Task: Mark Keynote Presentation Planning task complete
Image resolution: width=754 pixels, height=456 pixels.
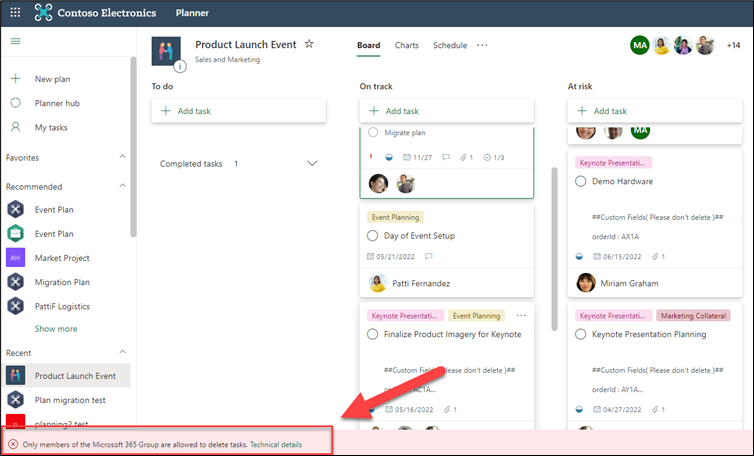Action: click(x=581, y=334)
